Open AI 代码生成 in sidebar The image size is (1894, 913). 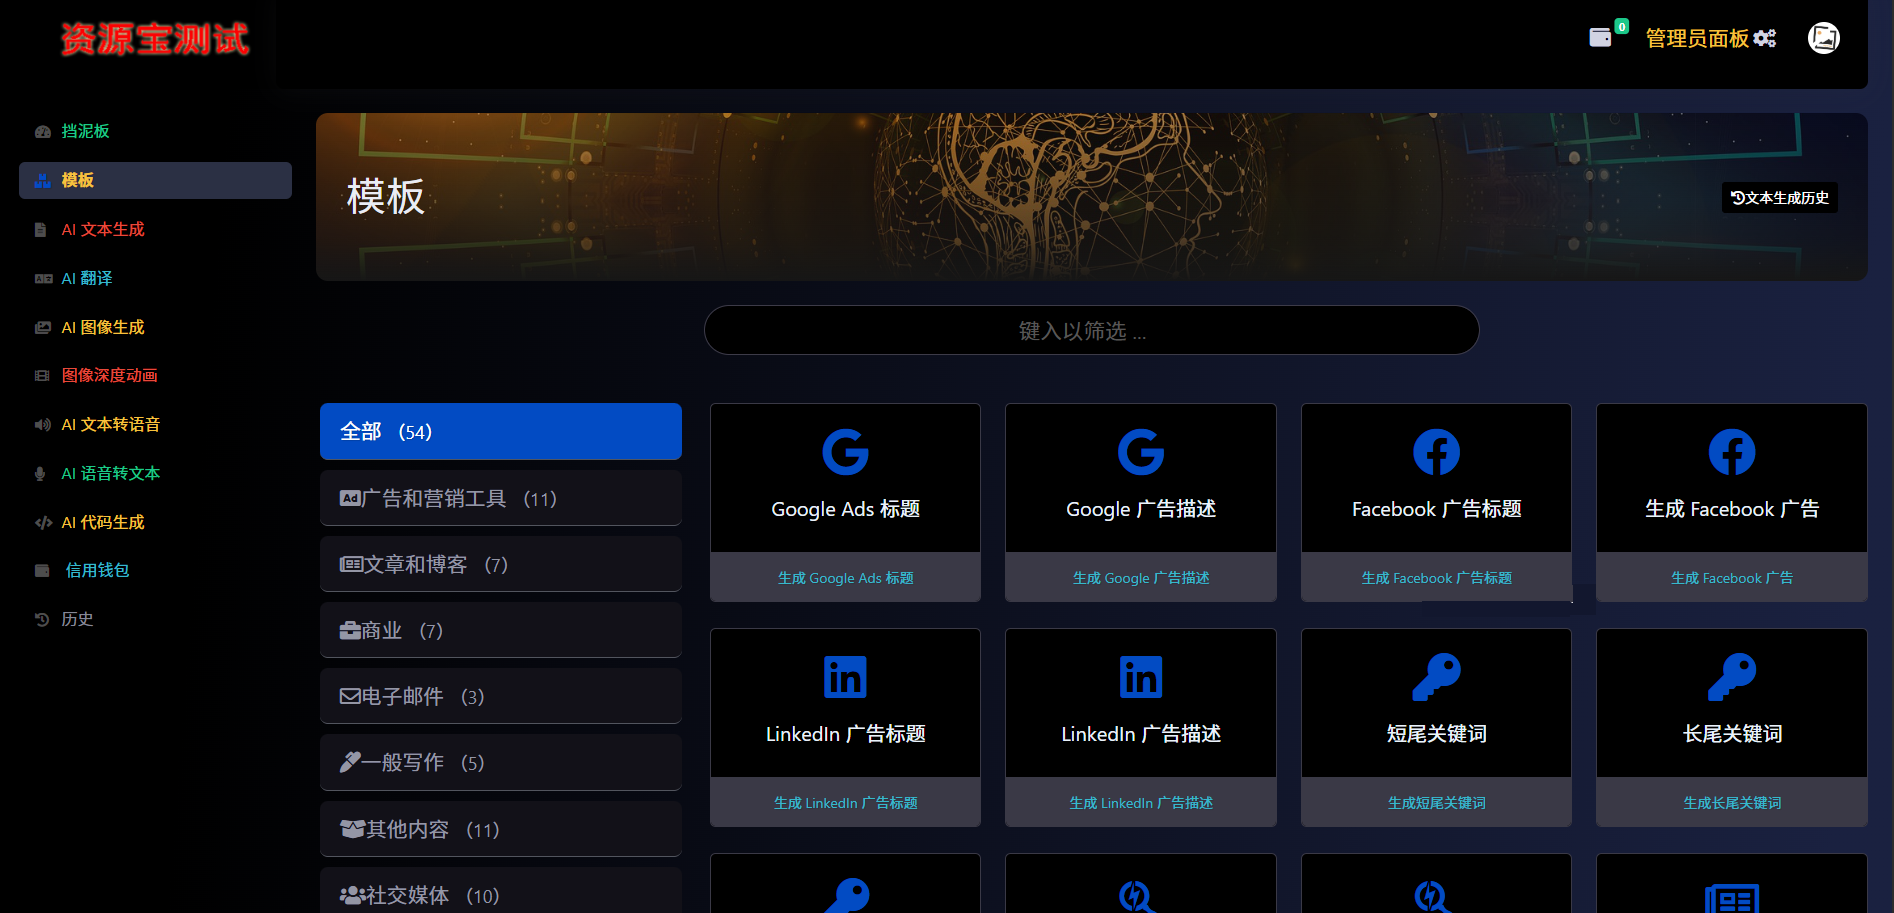103,522
